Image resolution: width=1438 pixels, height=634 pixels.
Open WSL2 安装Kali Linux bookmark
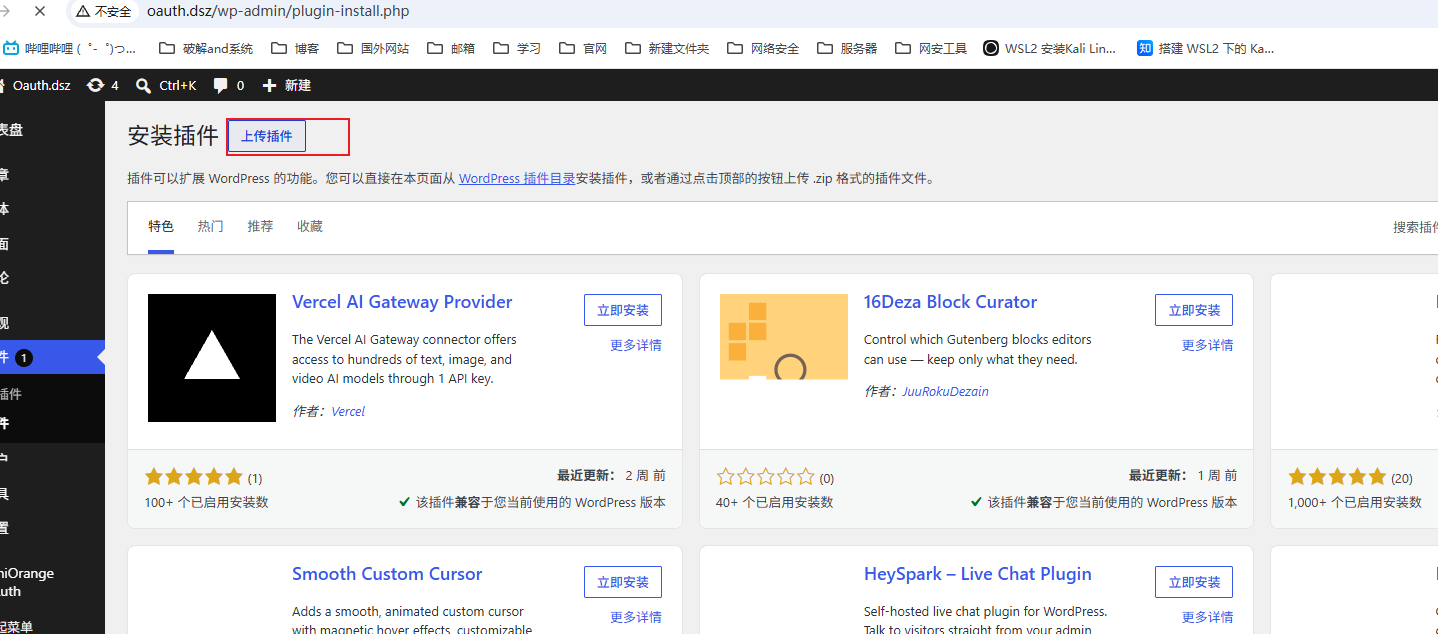tap(1049, 48)
